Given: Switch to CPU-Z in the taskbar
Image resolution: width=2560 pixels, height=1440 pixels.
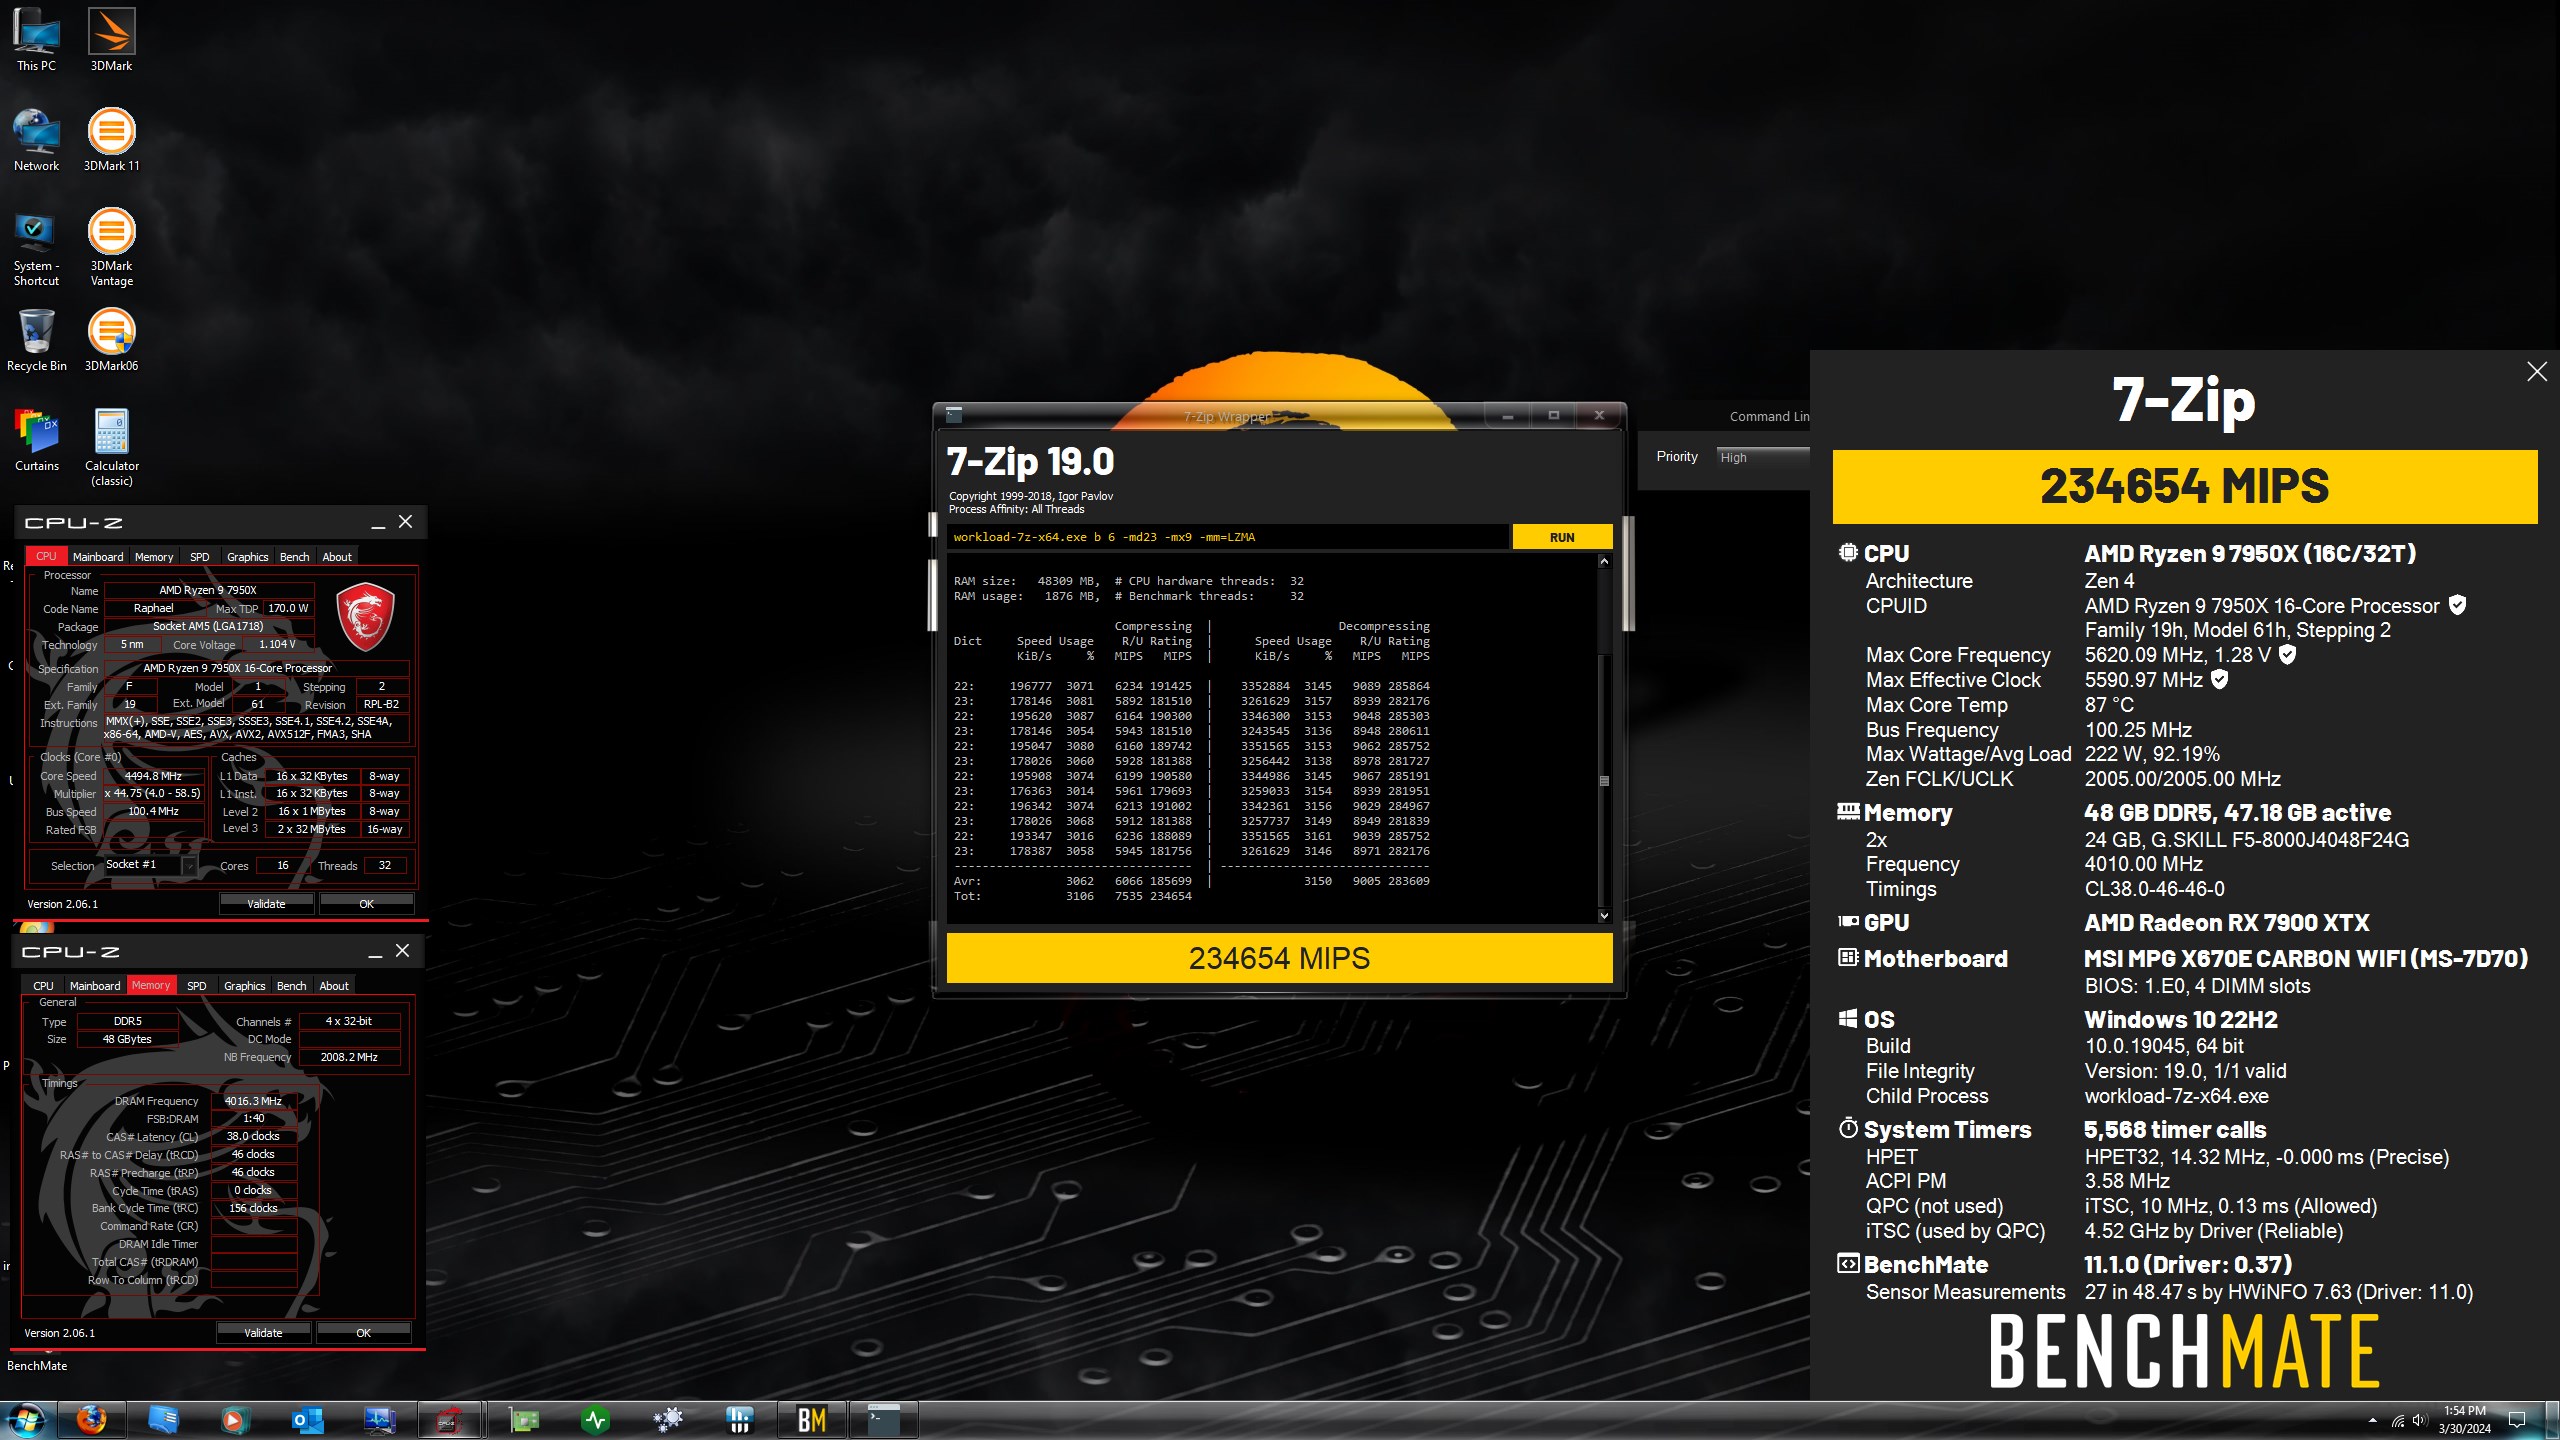Looking at the screenshot, I should 449,1420.
